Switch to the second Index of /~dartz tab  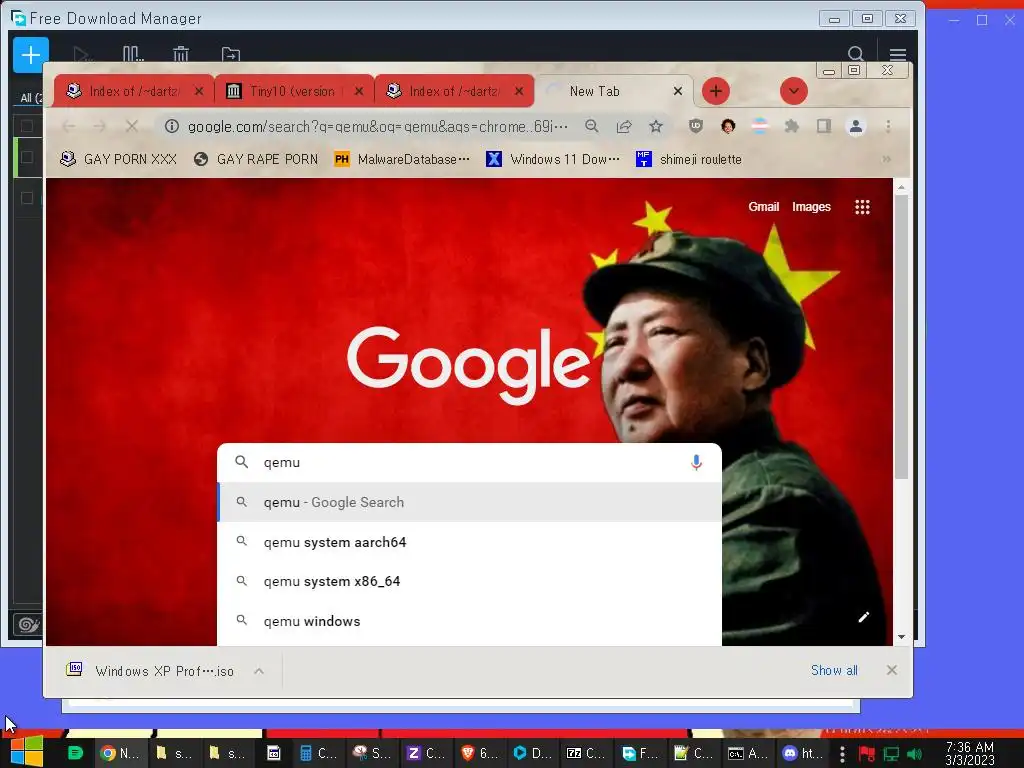coord(453,91)
